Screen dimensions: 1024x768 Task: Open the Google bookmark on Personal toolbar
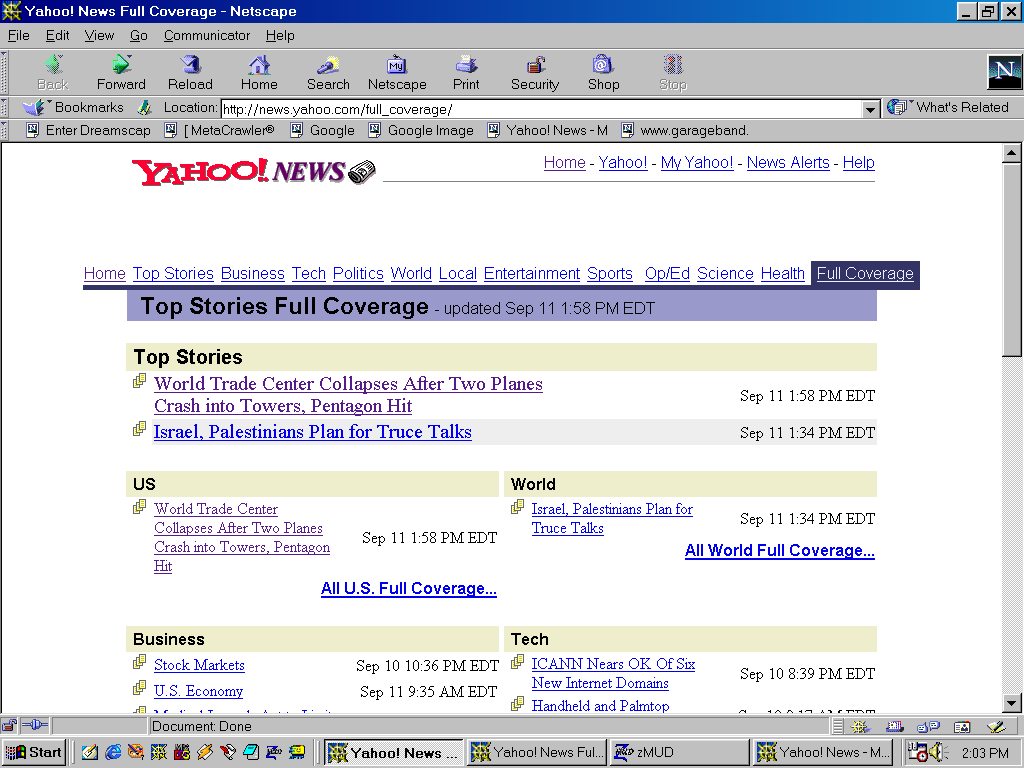[323, 131]
